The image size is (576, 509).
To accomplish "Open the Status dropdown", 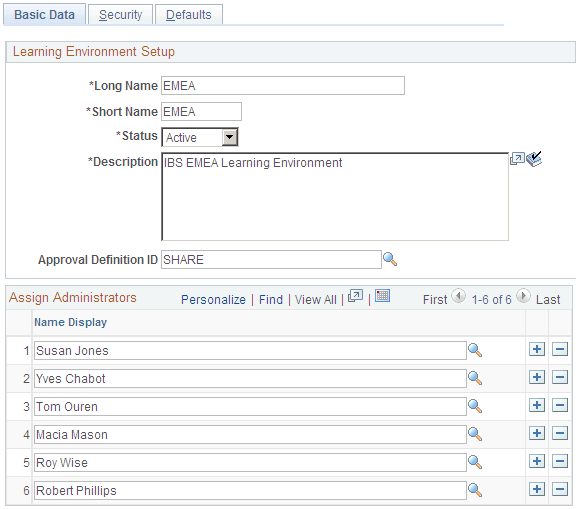I will pos(200,137).
